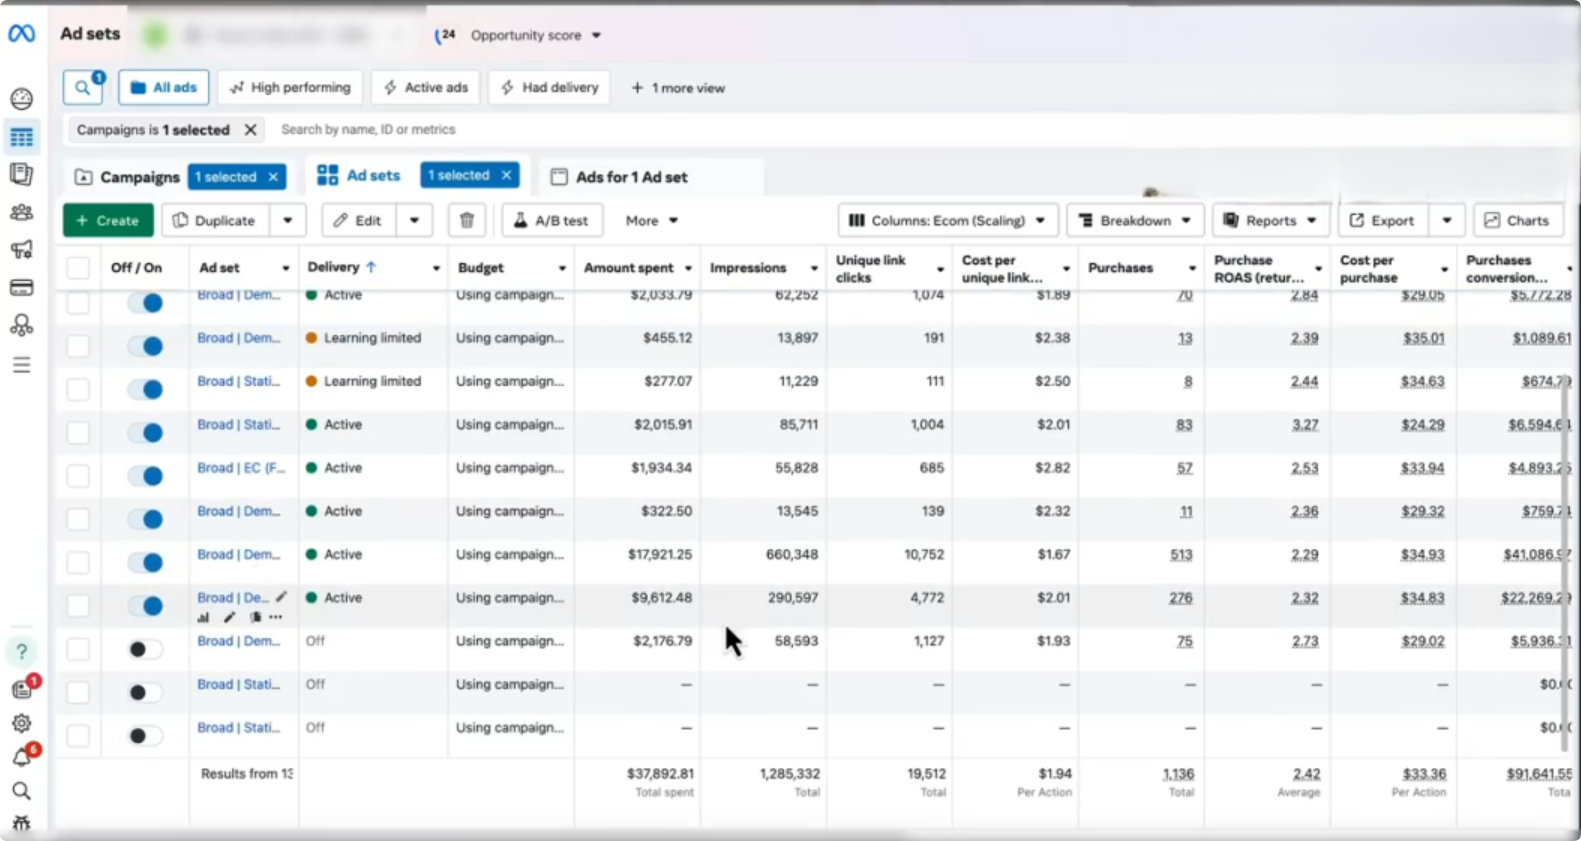The height and width of the screenshot is (841, 1581).
Task: Toggle off ad set with $9,612.48 spent
Action: (x=145, y=606)
